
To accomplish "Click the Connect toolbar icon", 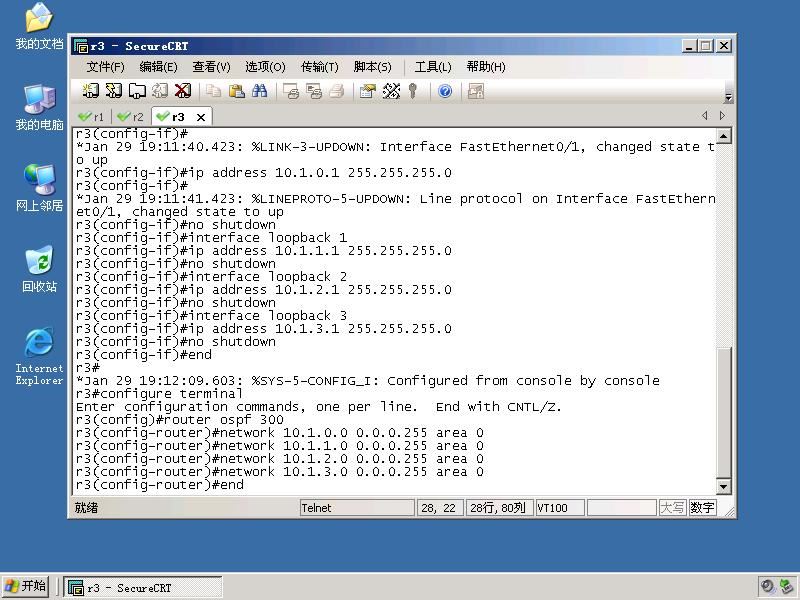I will (90, 91).
